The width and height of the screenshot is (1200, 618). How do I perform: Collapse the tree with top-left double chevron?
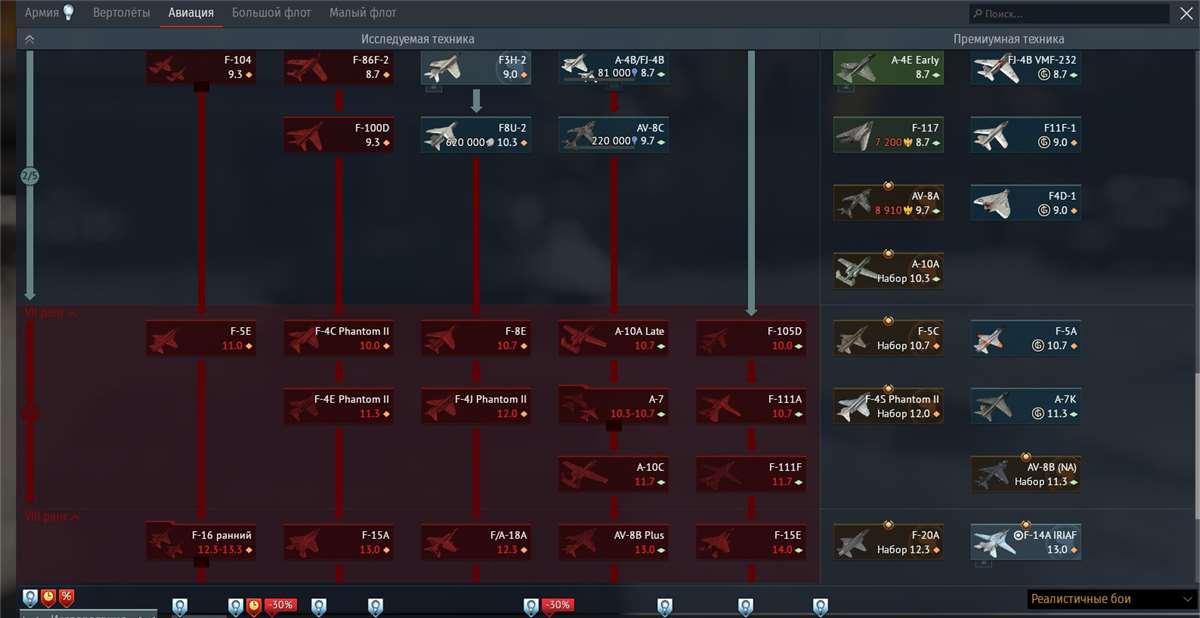pyautogui.click(x=29, y=39)
